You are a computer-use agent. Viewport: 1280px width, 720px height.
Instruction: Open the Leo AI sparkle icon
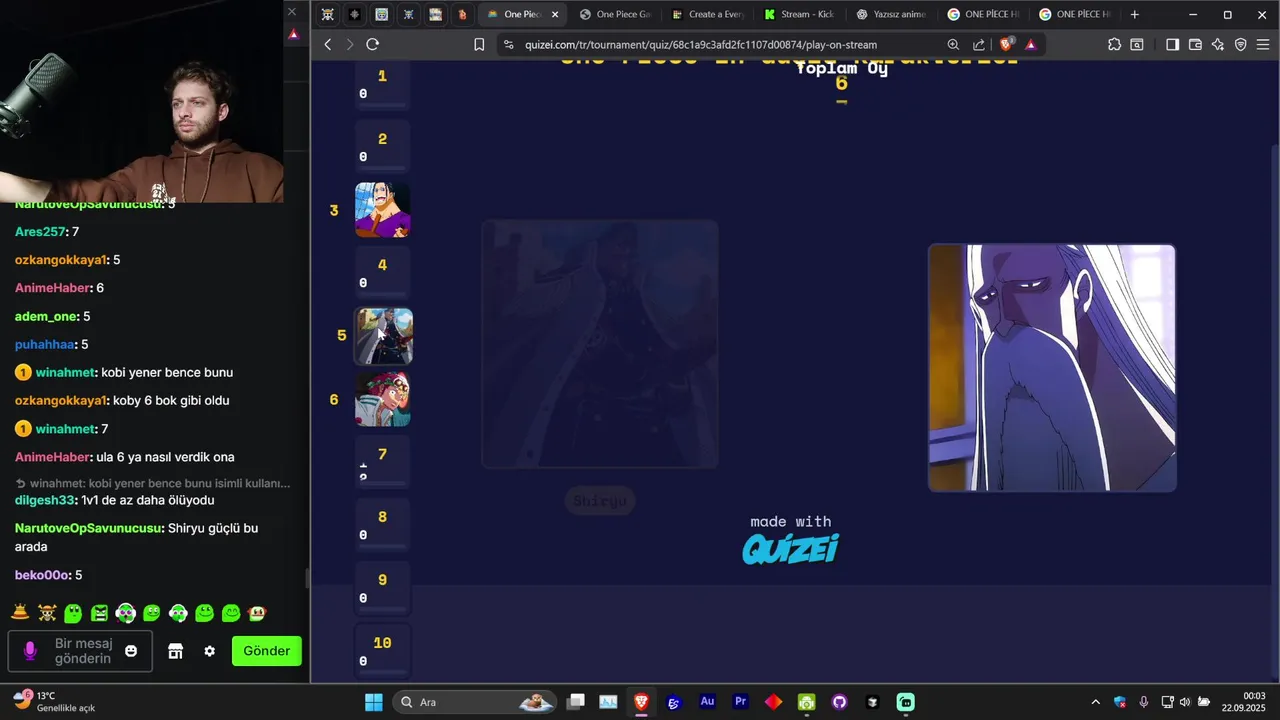click(x=1218, y=44)
